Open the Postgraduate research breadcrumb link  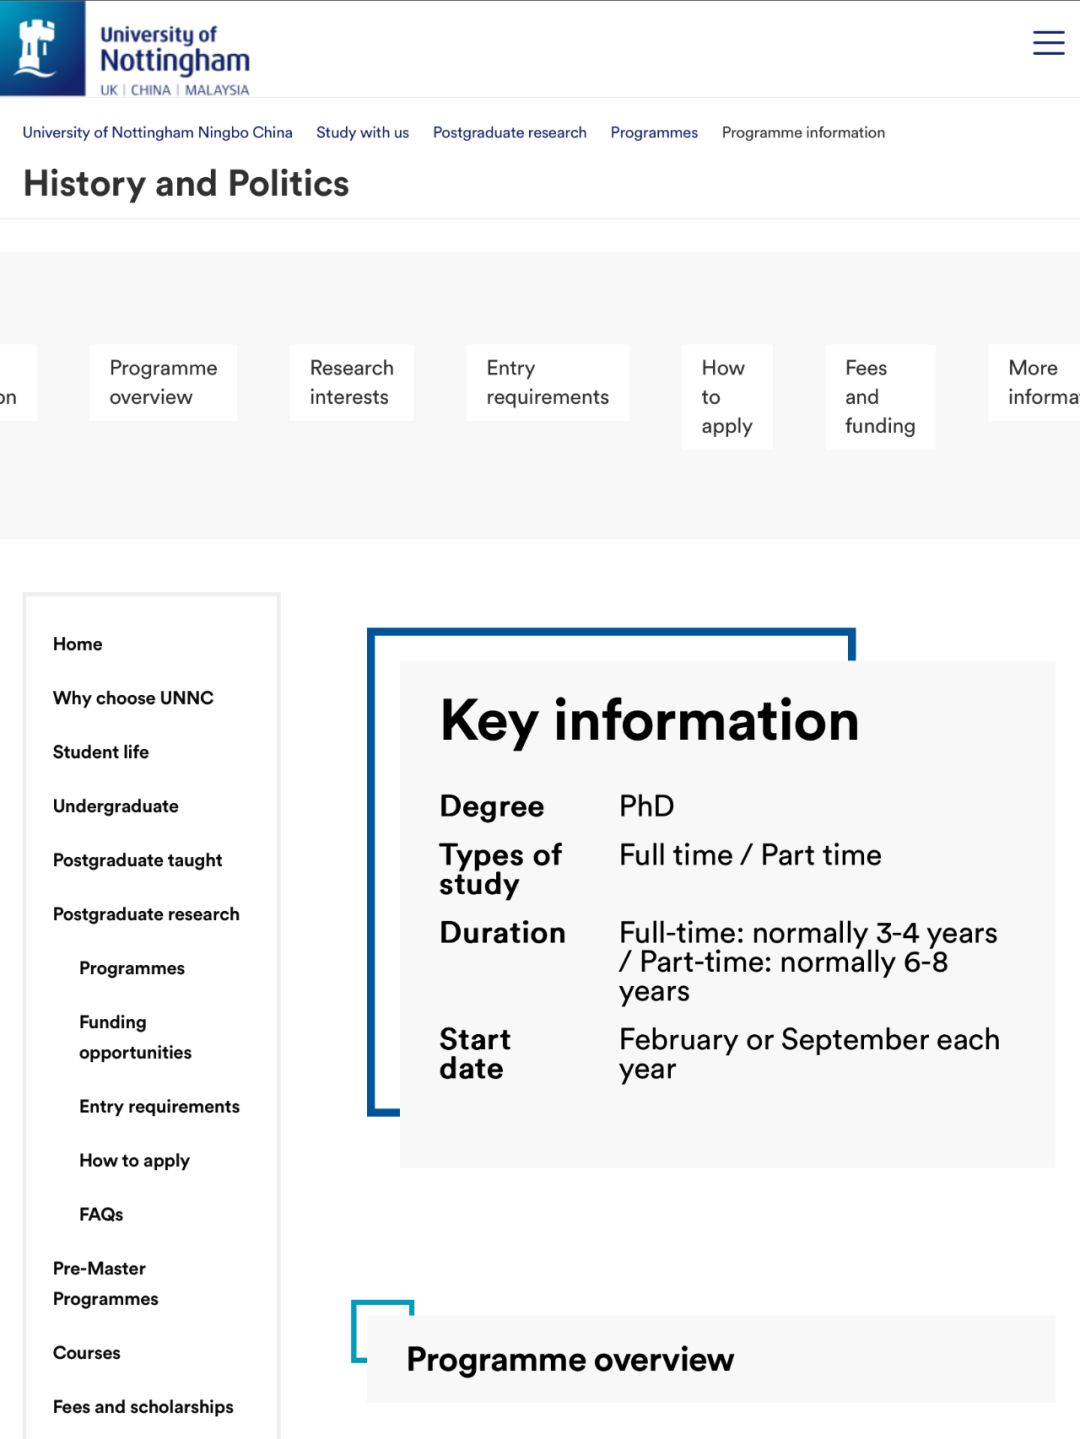[510, 132]
